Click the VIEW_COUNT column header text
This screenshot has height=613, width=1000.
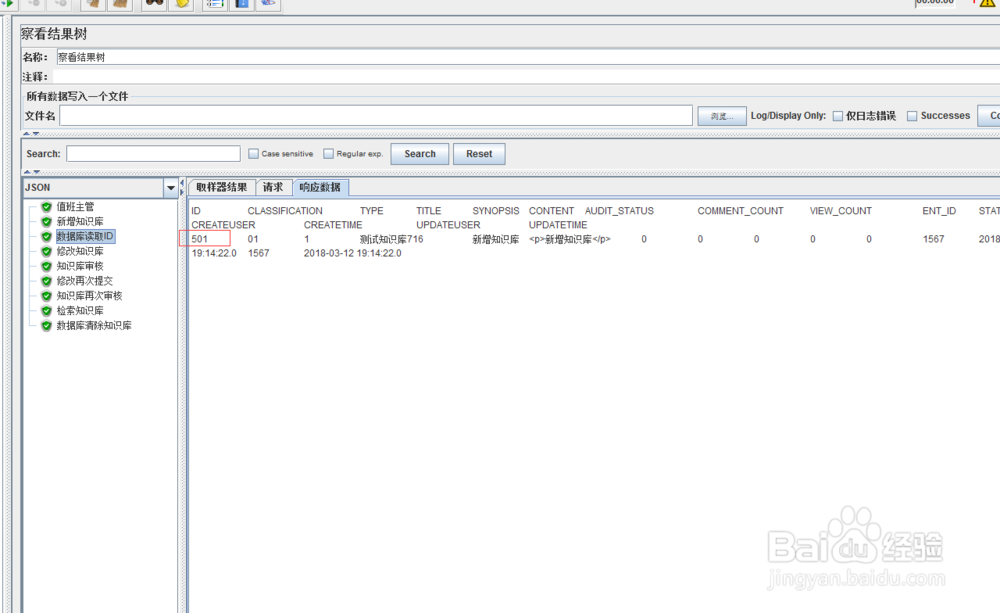(x=841, y=211)
